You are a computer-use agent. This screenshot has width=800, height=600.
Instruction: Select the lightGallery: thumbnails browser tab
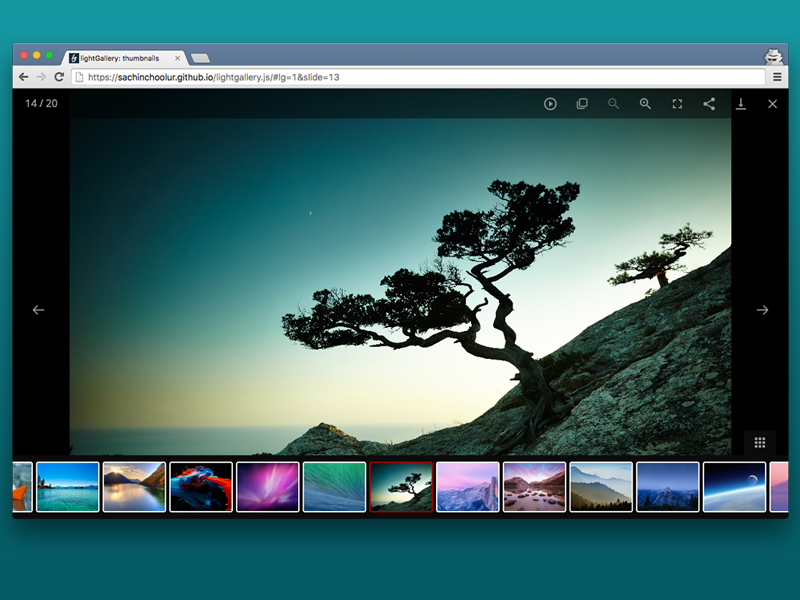[120, 57]
